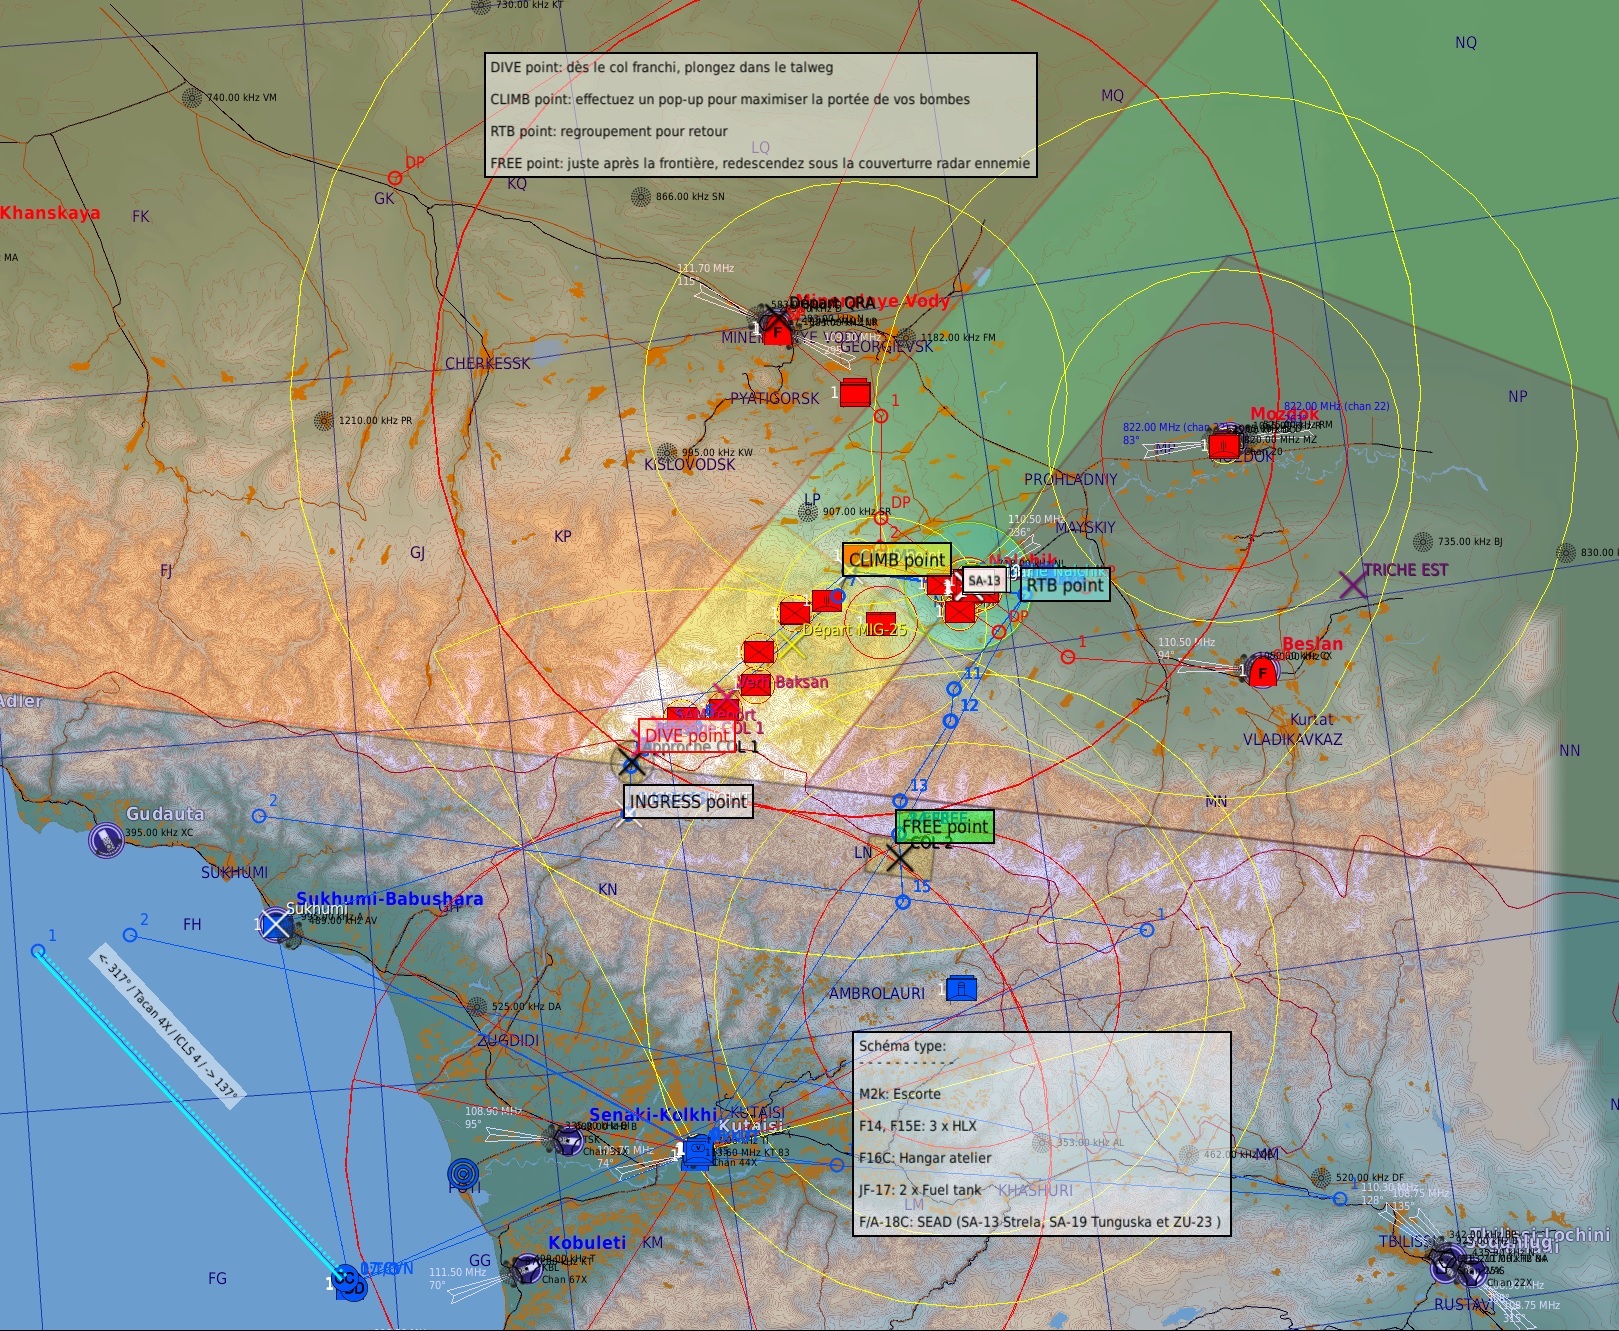1619x1331 pixels.
Task: Click the "F14, F15E: 3 x HLX" line
Action: [x=918, y=1126]
